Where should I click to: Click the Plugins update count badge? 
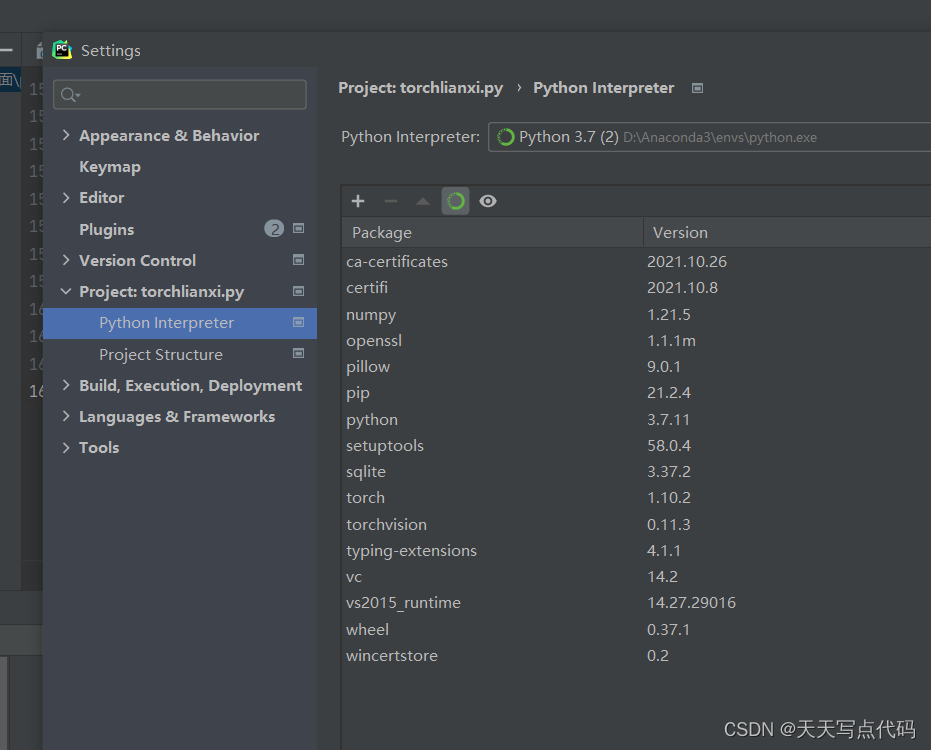pos(274,229)
